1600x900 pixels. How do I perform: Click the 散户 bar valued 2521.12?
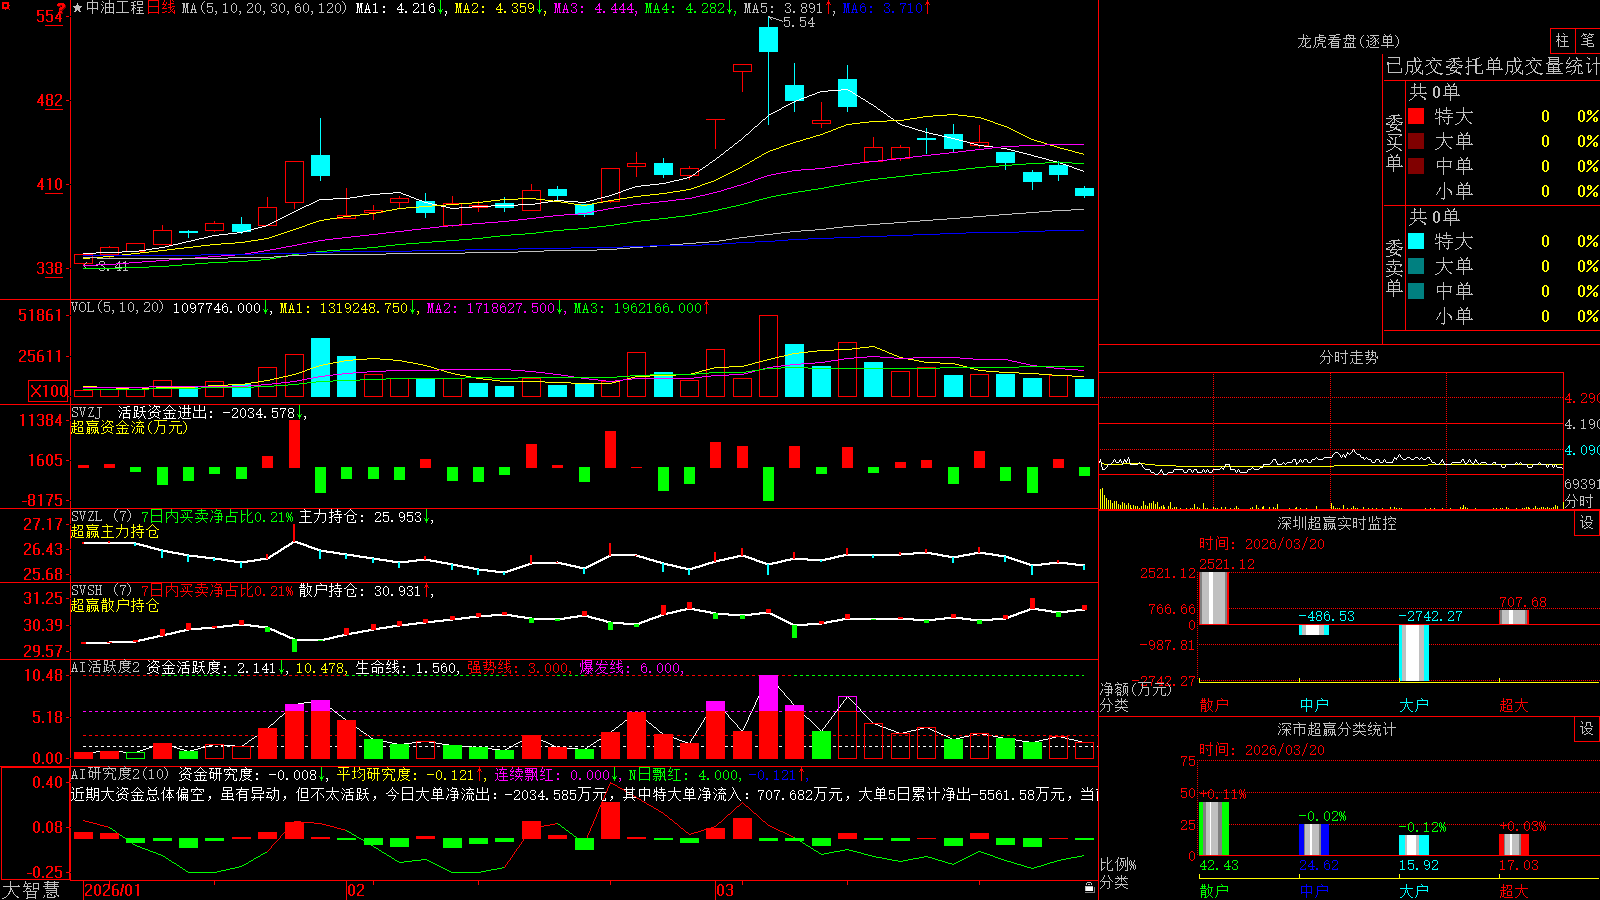pos(1214,598)
